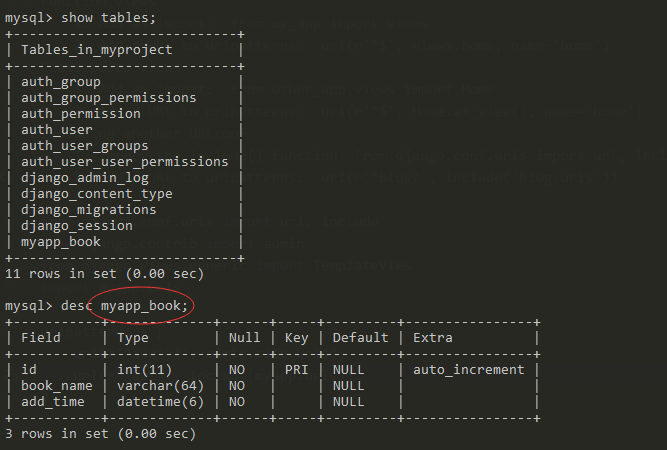Select the django_migrations table entry
667x450 pixels.
(x=88, y=209)
